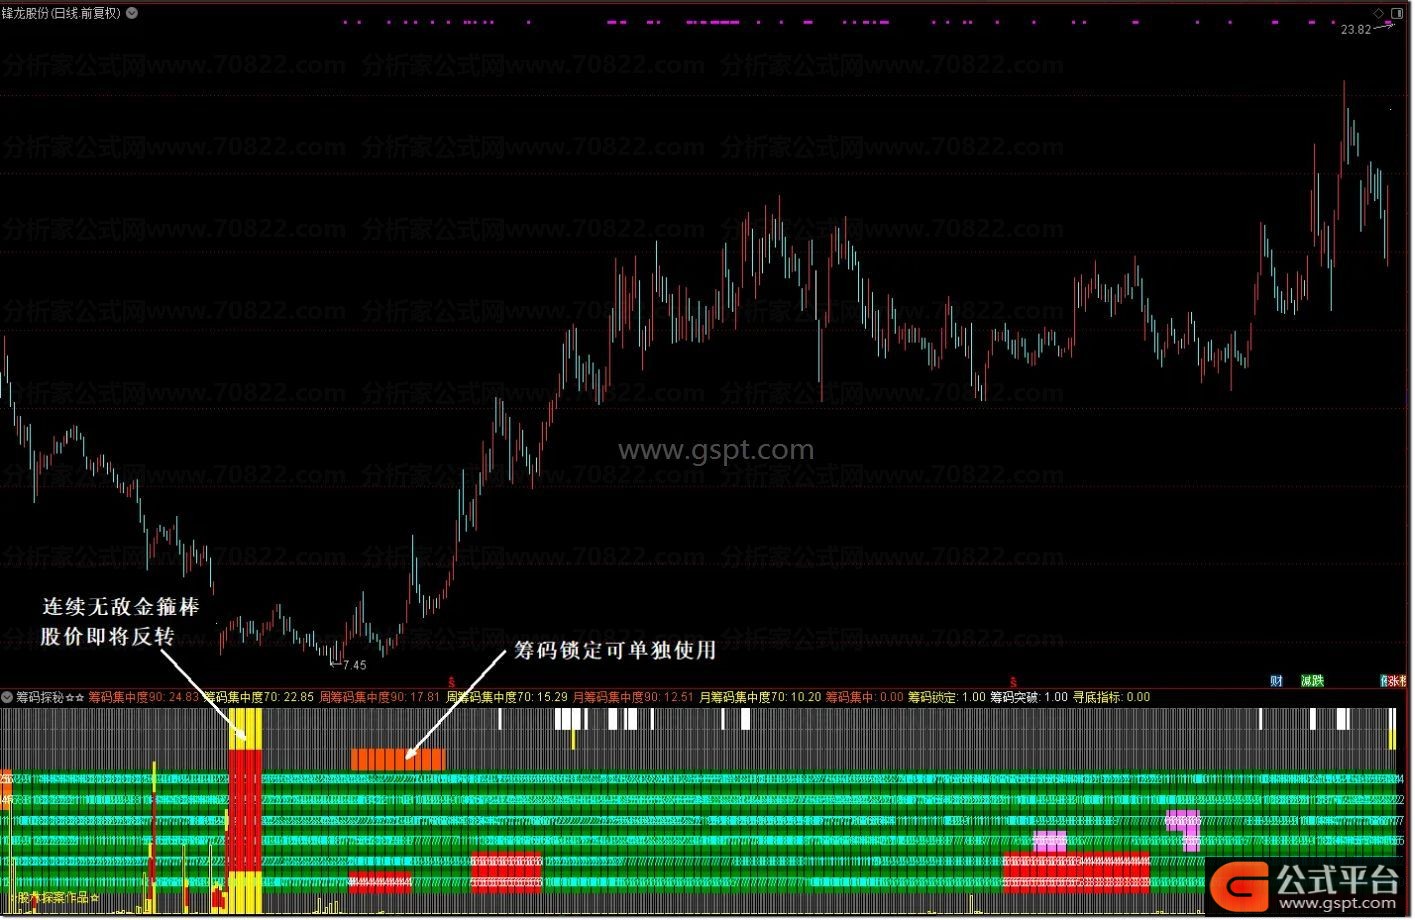Click the 筹码集中度90 value label
This screenshot has width=1415, height=920.
tap(143, 697)
